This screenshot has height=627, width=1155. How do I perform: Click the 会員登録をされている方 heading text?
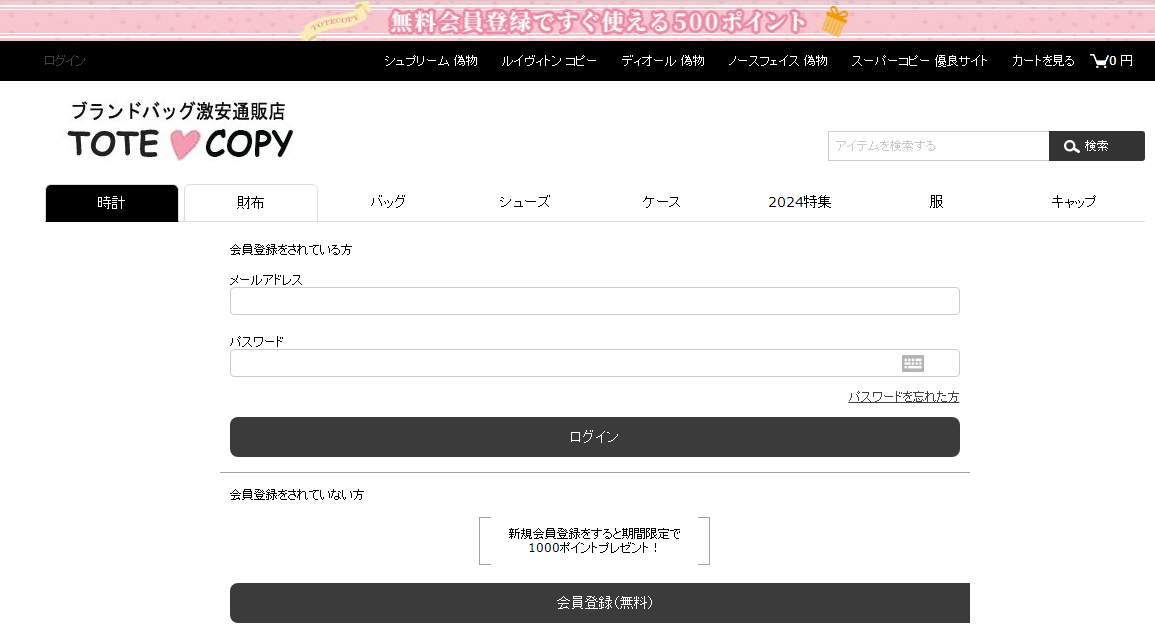[x=291, y=250]
